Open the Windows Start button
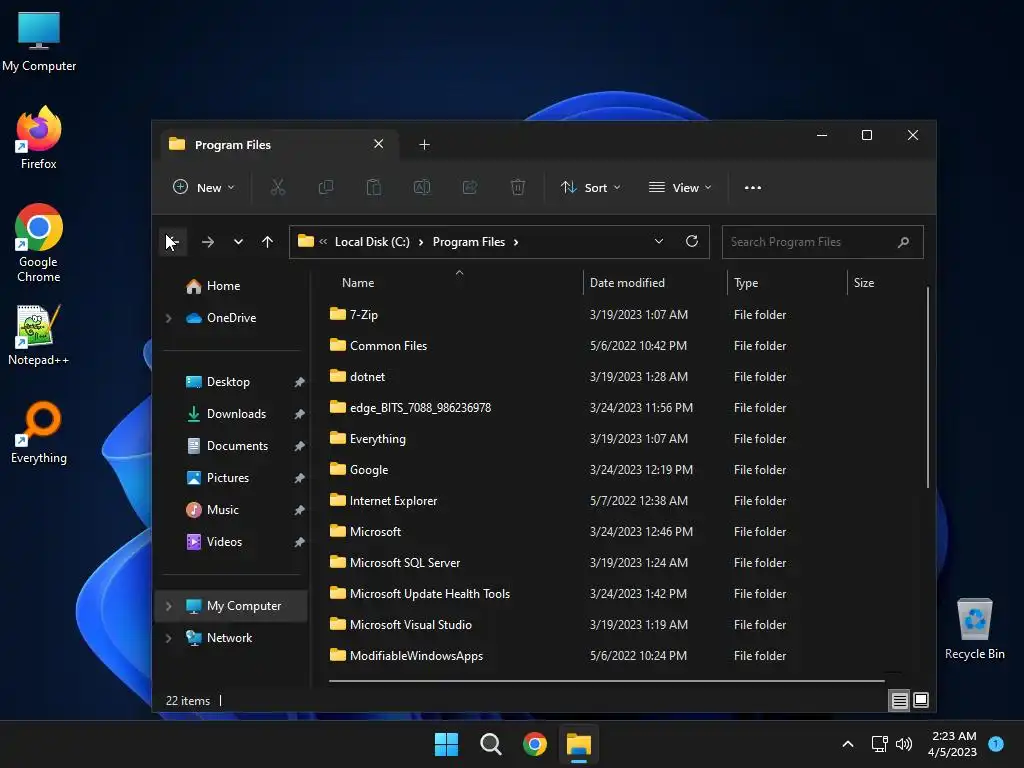 (x=447, y=744)
